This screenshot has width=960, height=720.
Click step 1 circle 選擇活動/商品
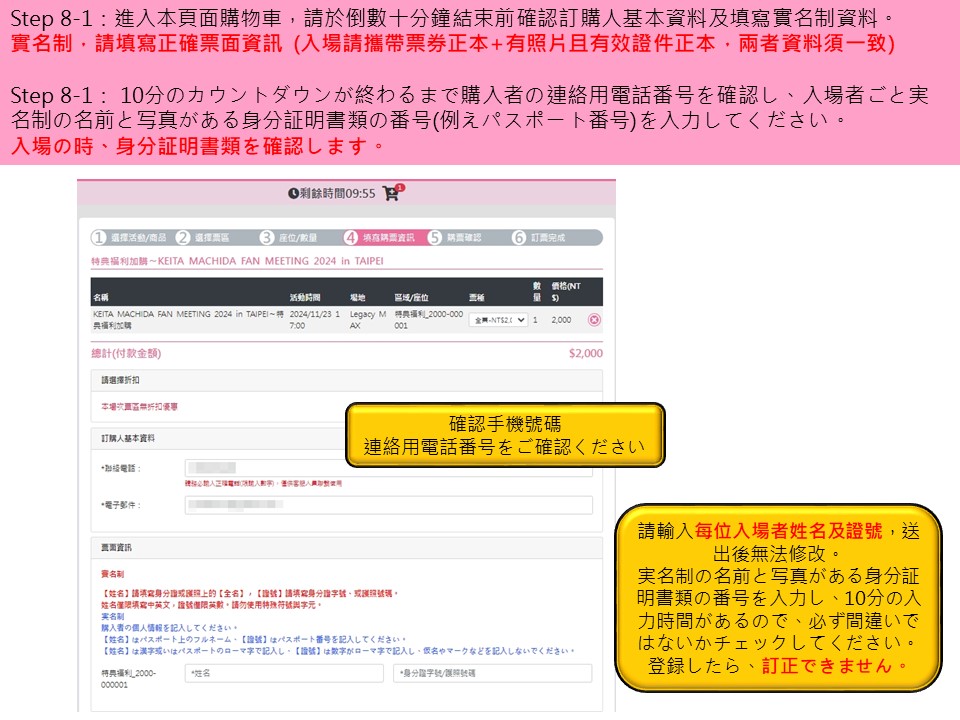pos(99,238)
